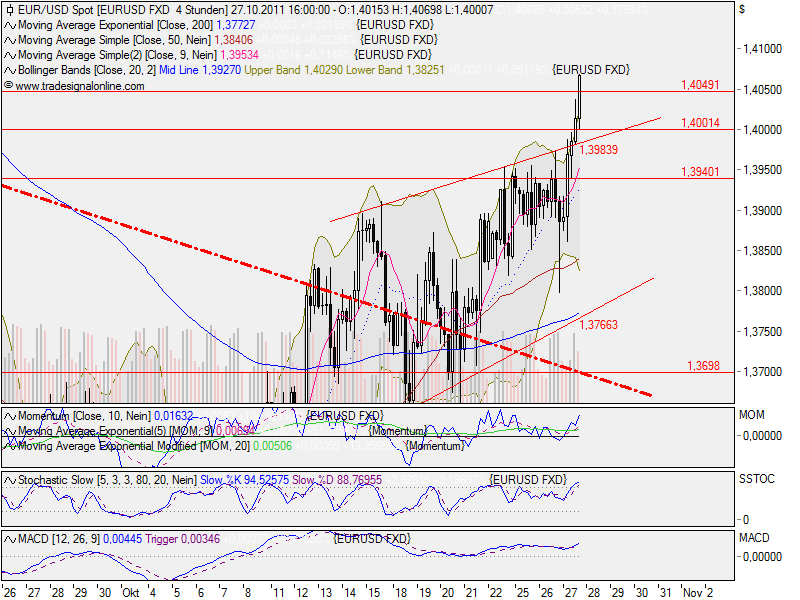
Task: Click Lower Band 1,38251 label
Action: (x=395, y=70)
